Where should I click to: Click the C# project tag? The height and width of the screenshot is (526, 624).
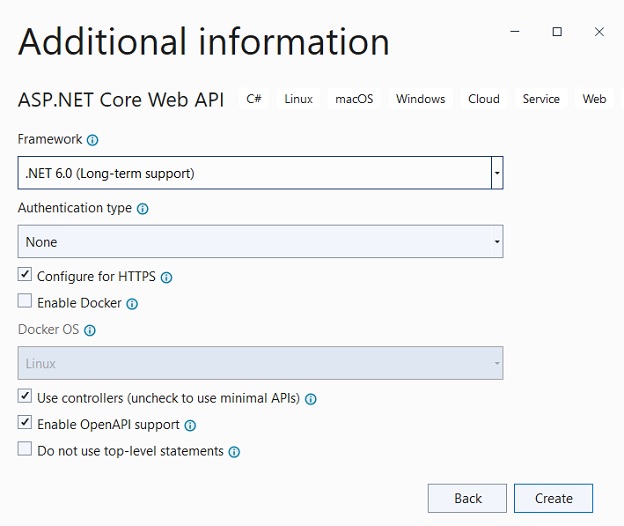coord(254,99)
